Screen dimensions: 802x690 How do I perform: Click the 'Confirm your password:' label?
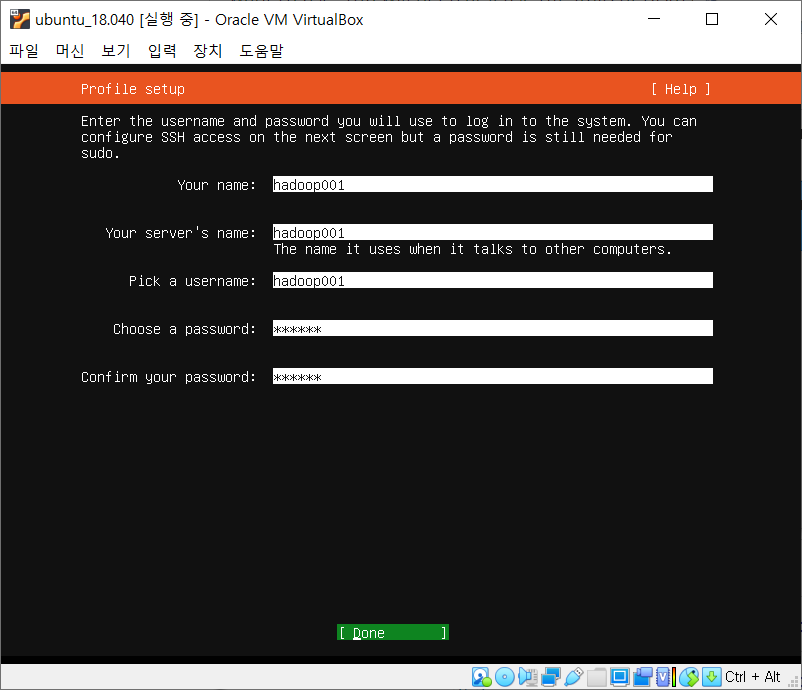pyautogui.click(x=168, y=377)
